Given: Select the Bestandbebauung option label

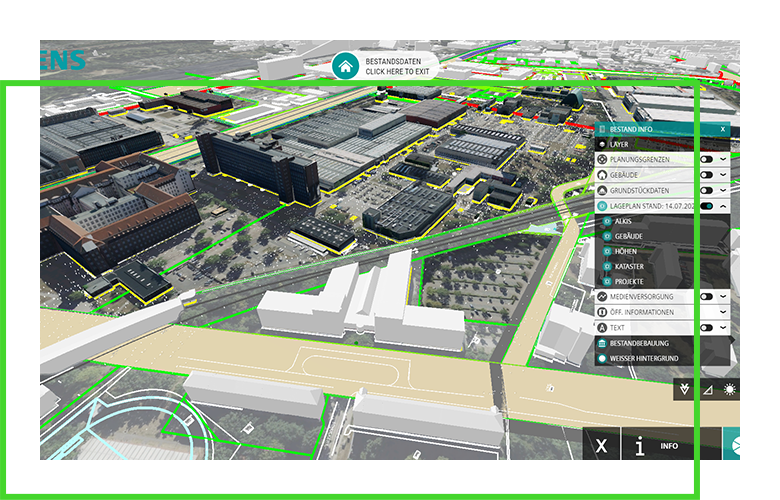Looking at the screenshot, I should coord(639,343).
